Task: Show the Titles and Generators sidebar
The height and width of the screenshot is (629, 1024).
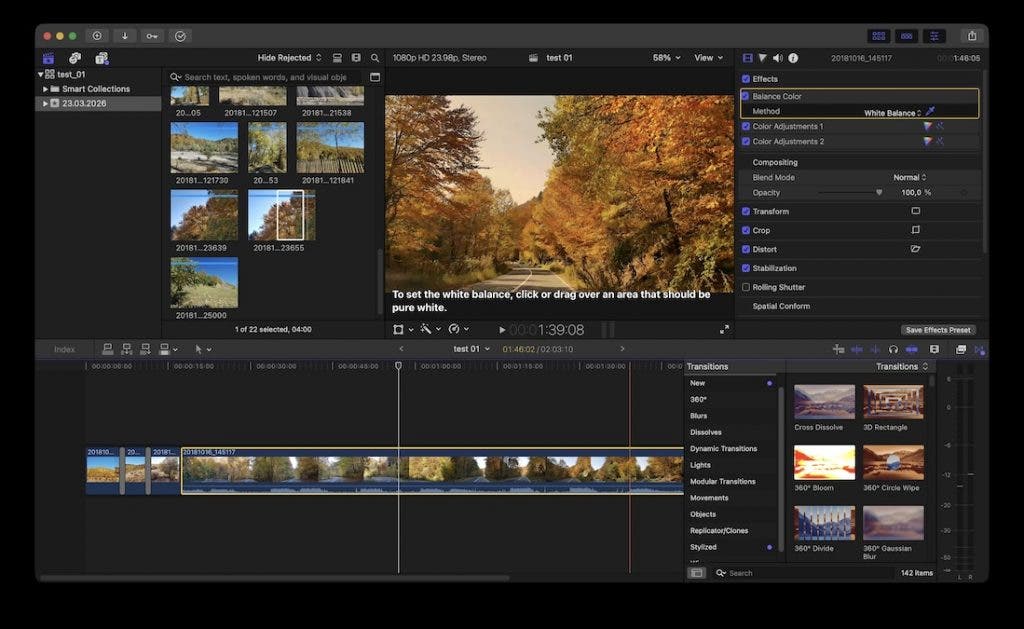Action: click(102, 58)
